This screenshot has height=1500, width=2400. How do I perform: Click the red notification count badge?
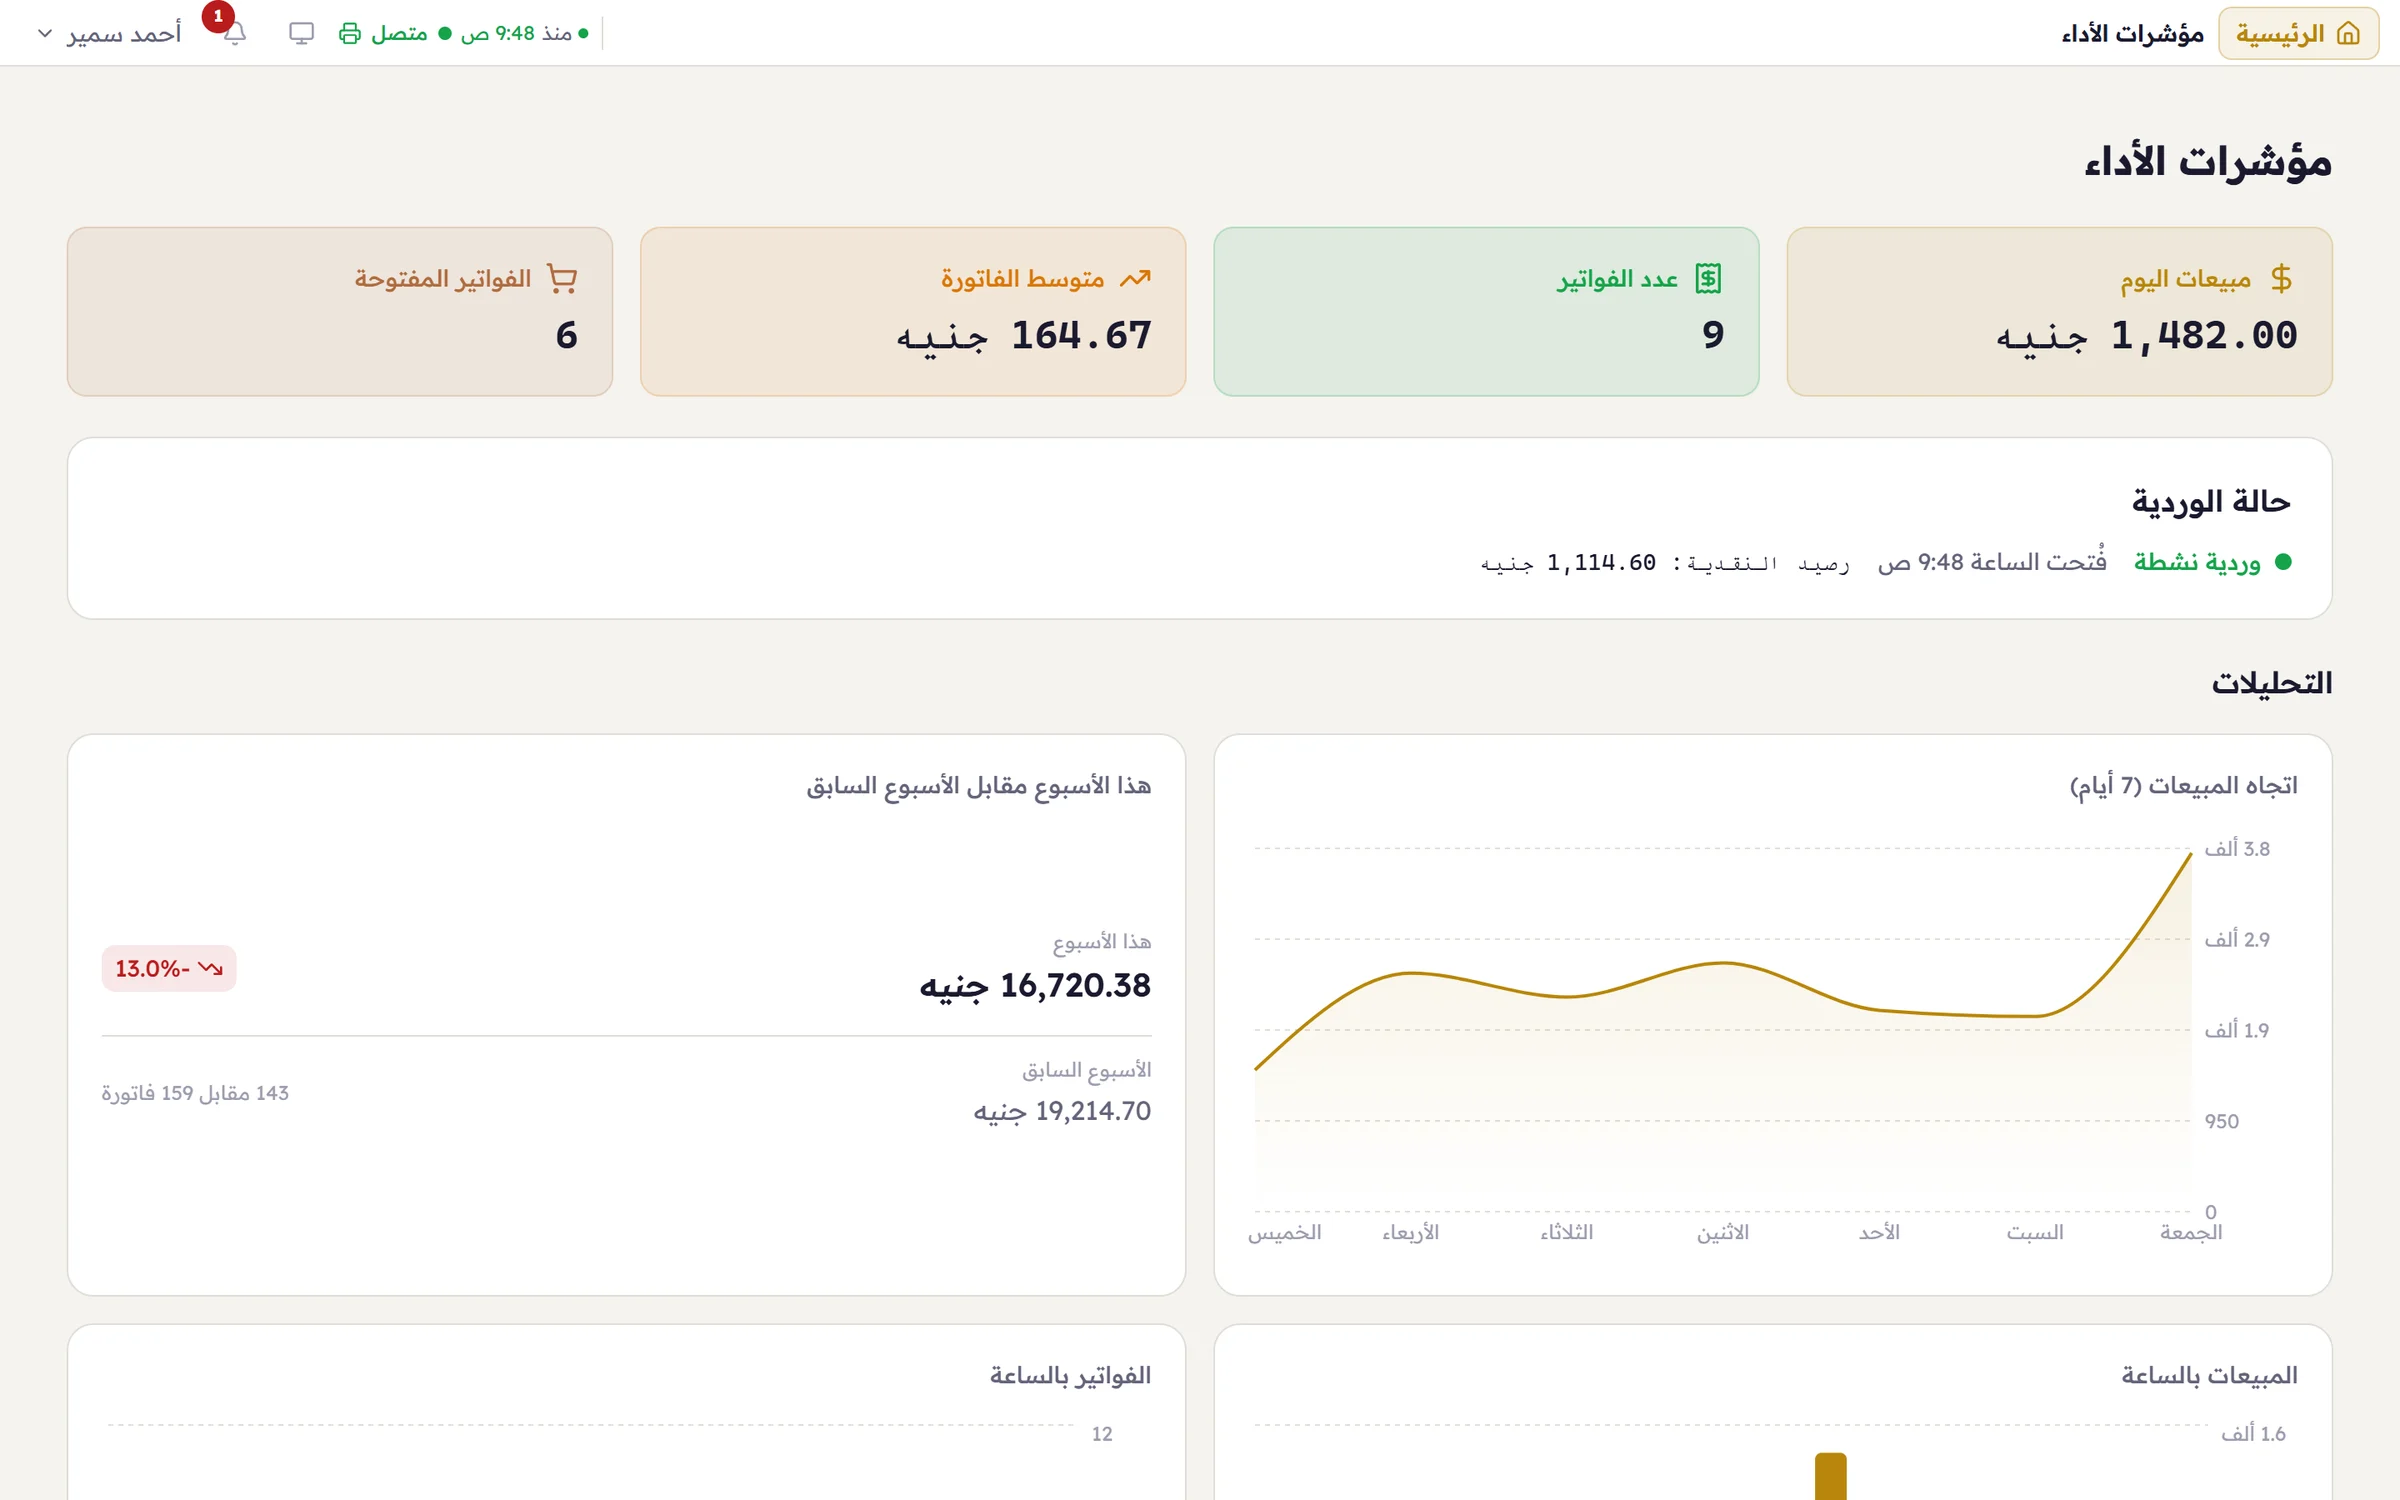pos(218,16)
